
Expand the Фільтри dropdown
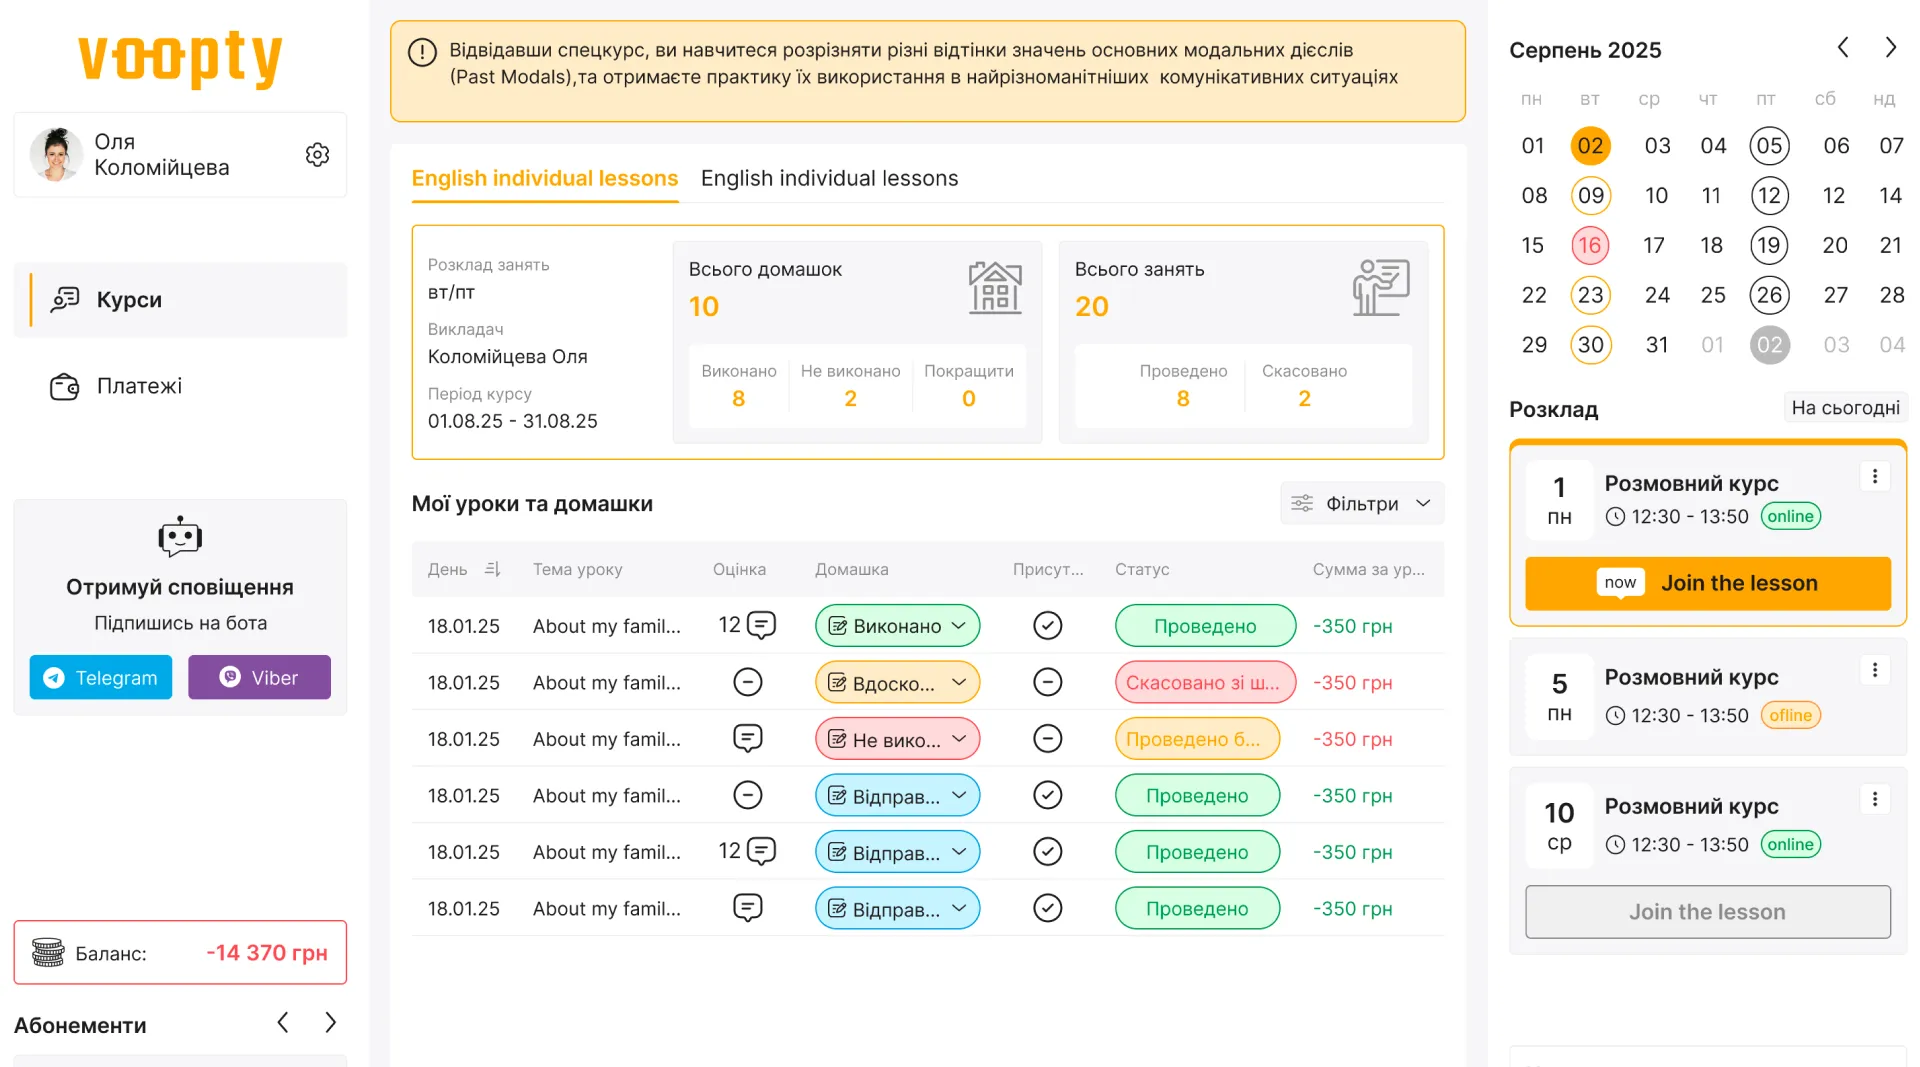(1362, 504)
